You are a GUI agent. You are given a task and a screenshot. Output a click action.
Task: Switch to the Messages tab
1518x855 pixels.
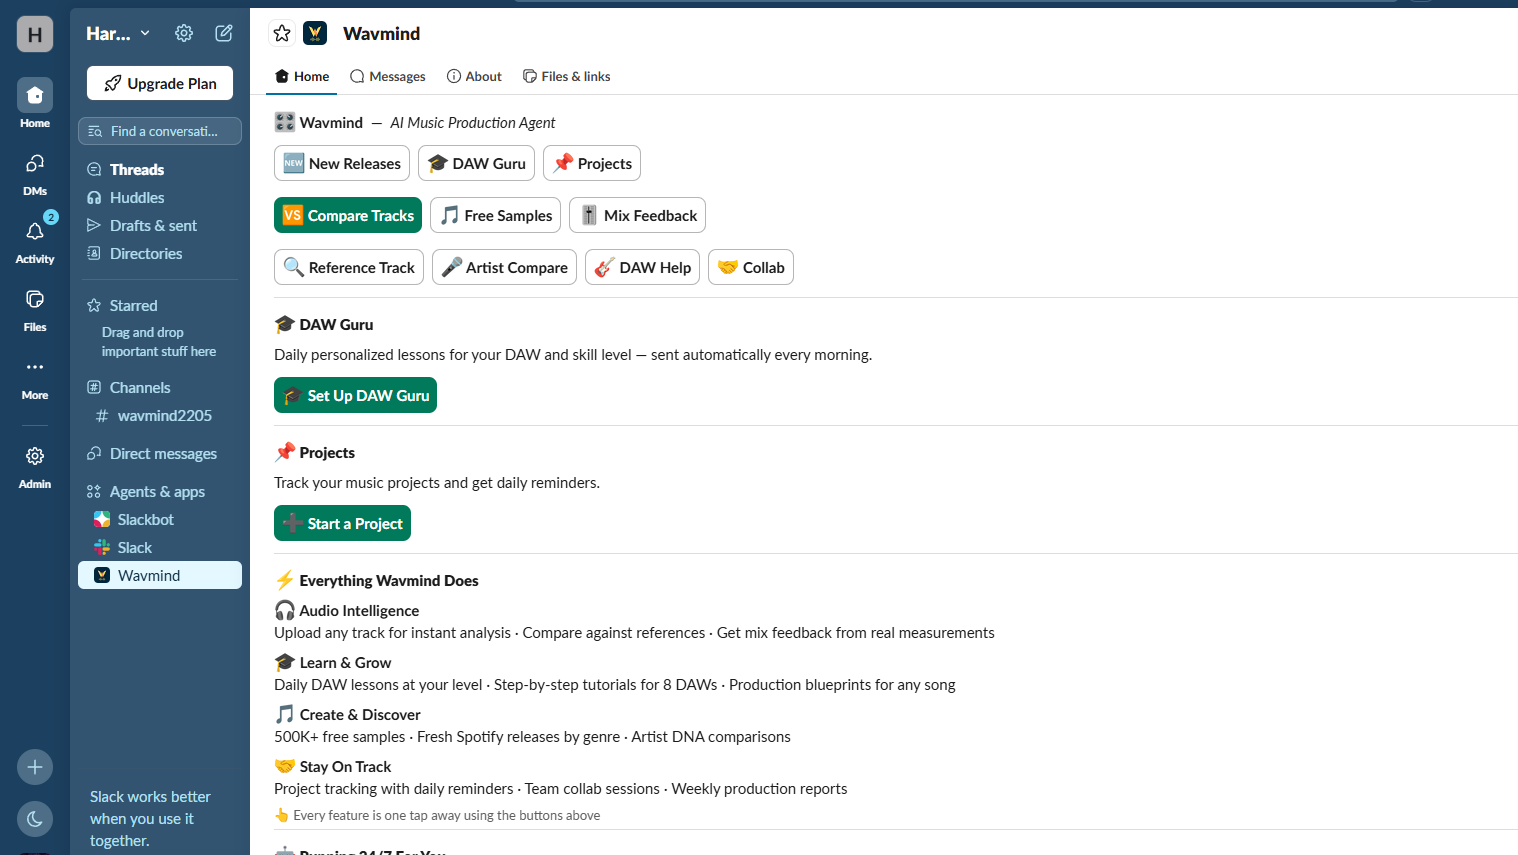[x=388, y=76]
